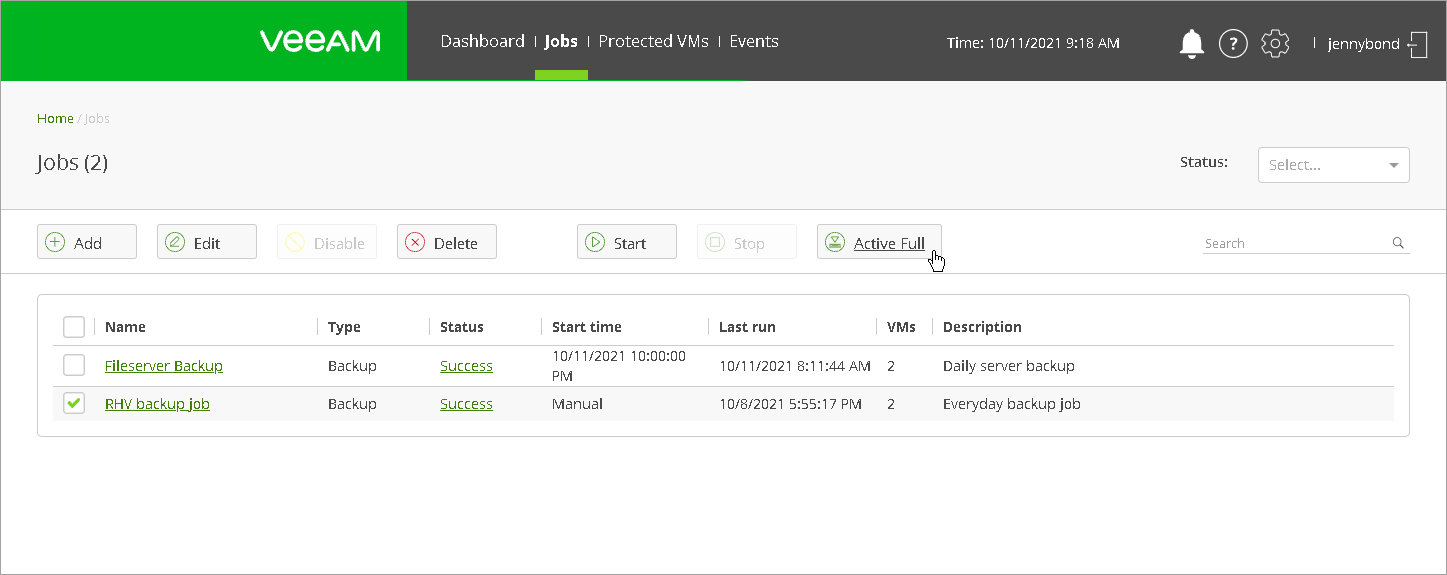Click the Delete job button
The width and height of the screenshot is (1447, 575).
pyautogui.click(x=447, y=242)
